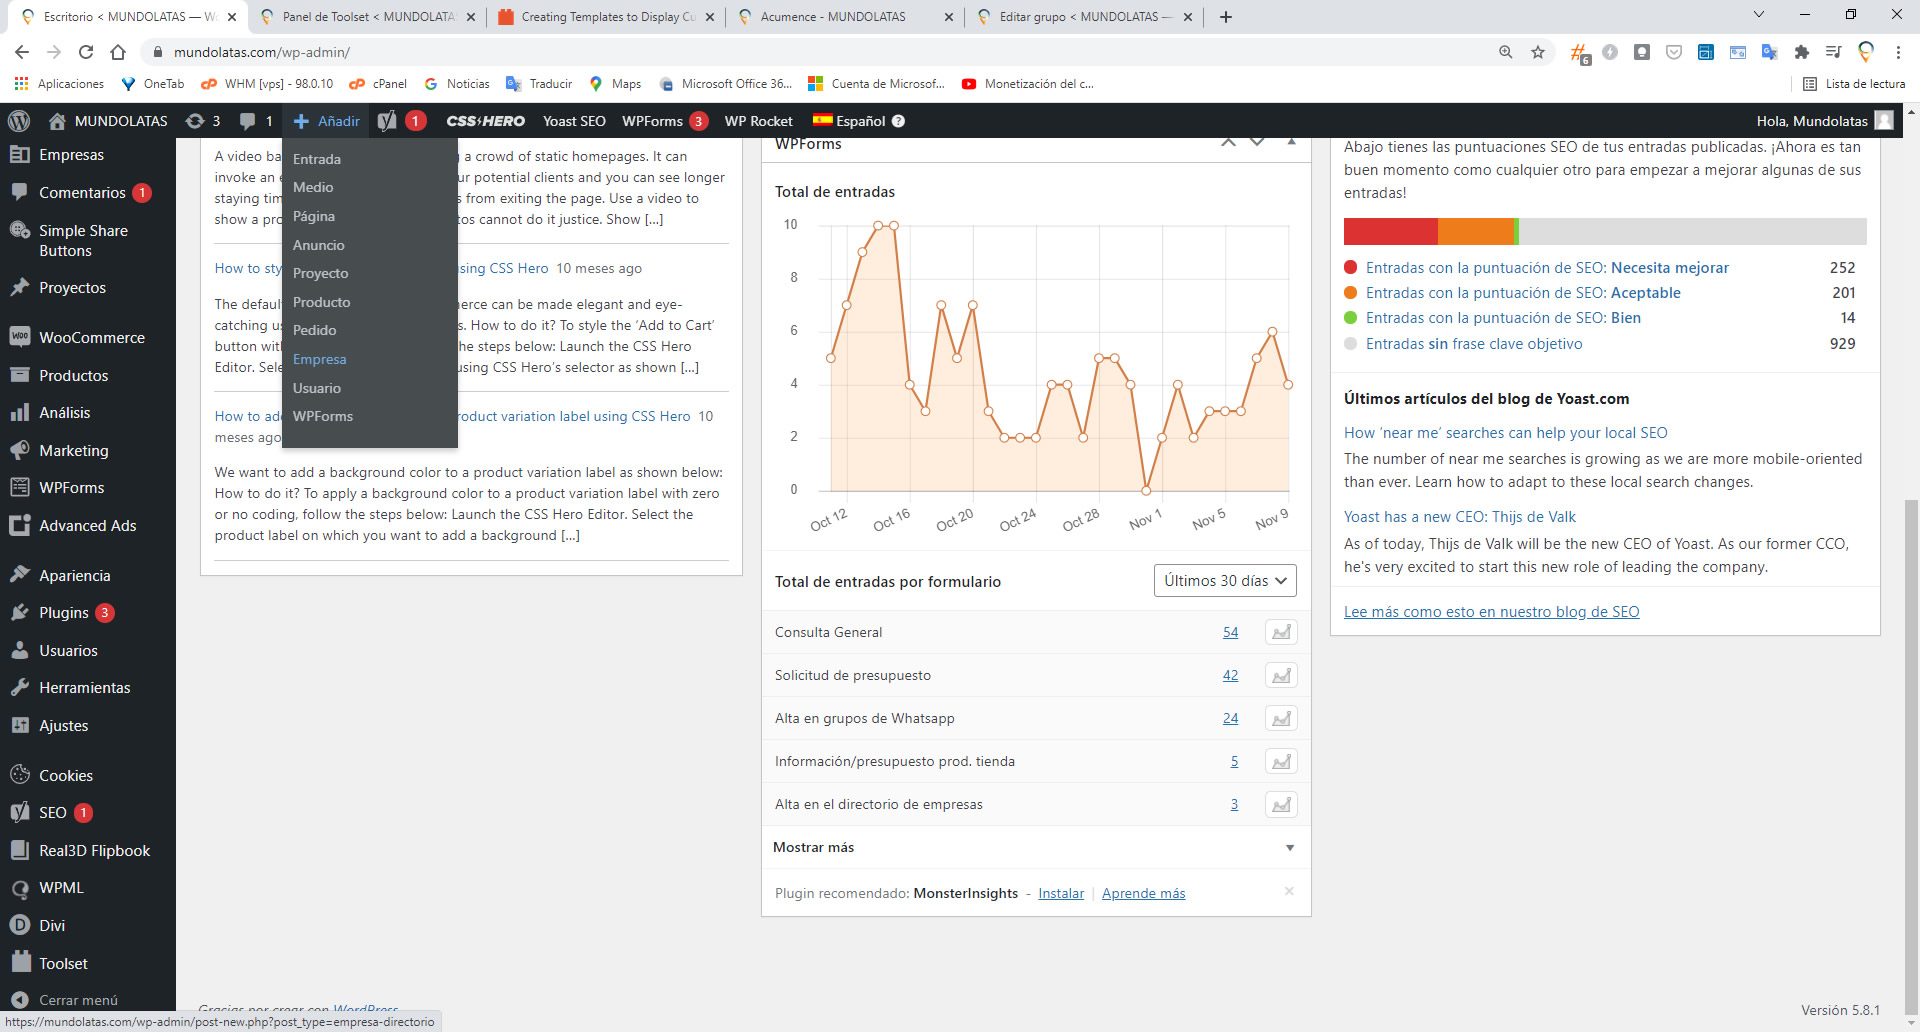Click the help icon next to Español
This screenshot has width=1920, height=1032.
pyautogui.click(x=898, y=121)
